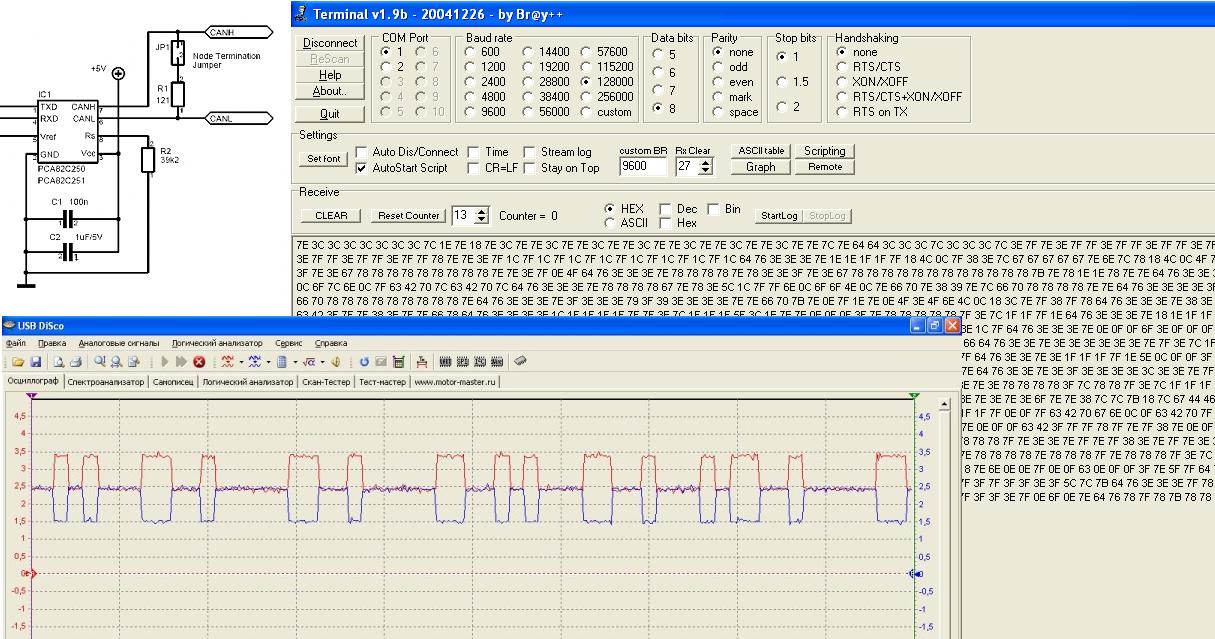Click the Reset Counter button
Viewport: 1215px width, 639px height.
click(x=408, y=215)
